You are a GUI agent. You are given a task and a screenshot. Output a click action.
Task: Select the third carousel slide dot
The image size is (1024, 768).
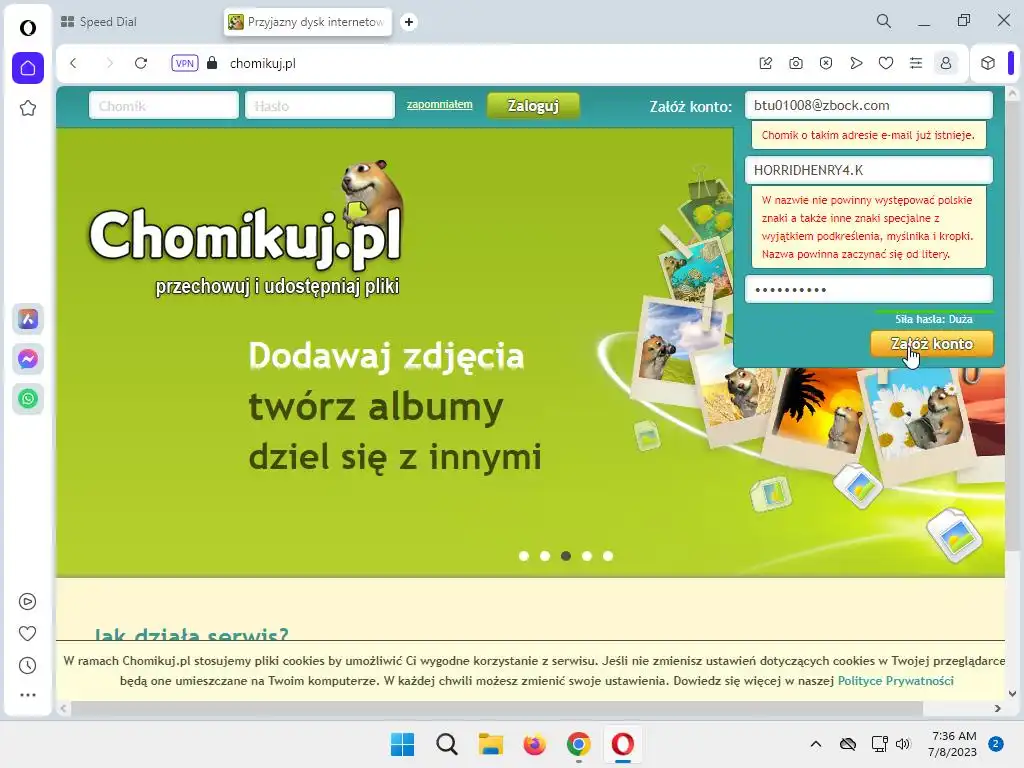[566, 556]
